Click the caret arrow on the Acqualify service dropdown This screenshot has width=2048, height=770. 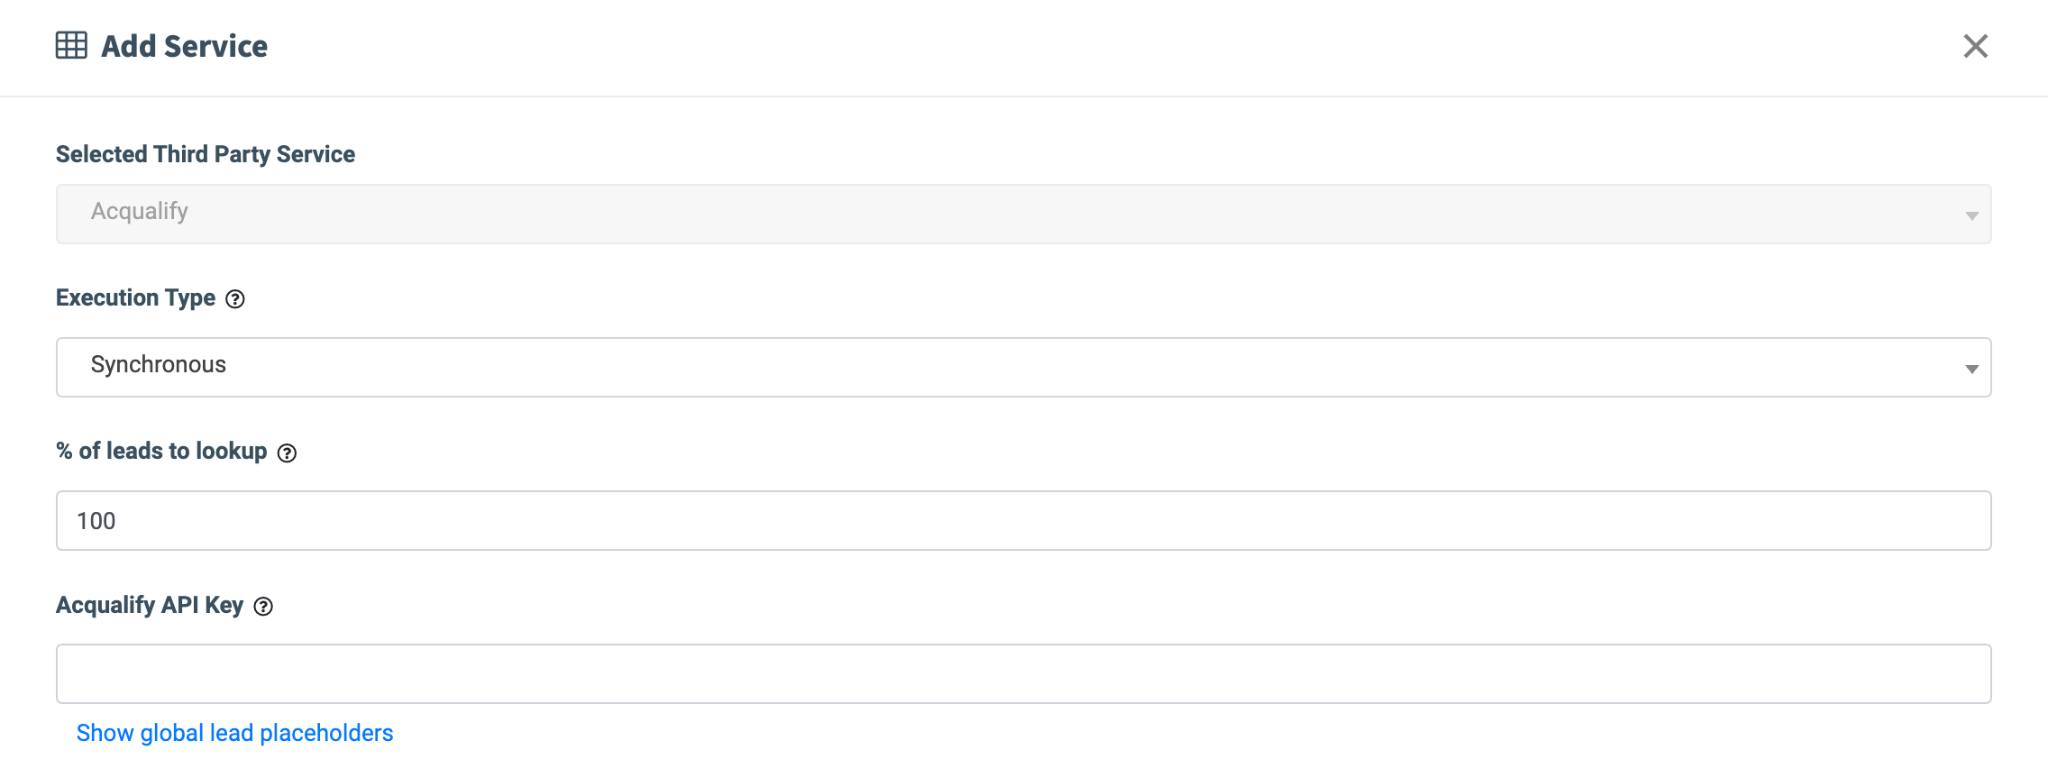click(x=1971, y=215)
